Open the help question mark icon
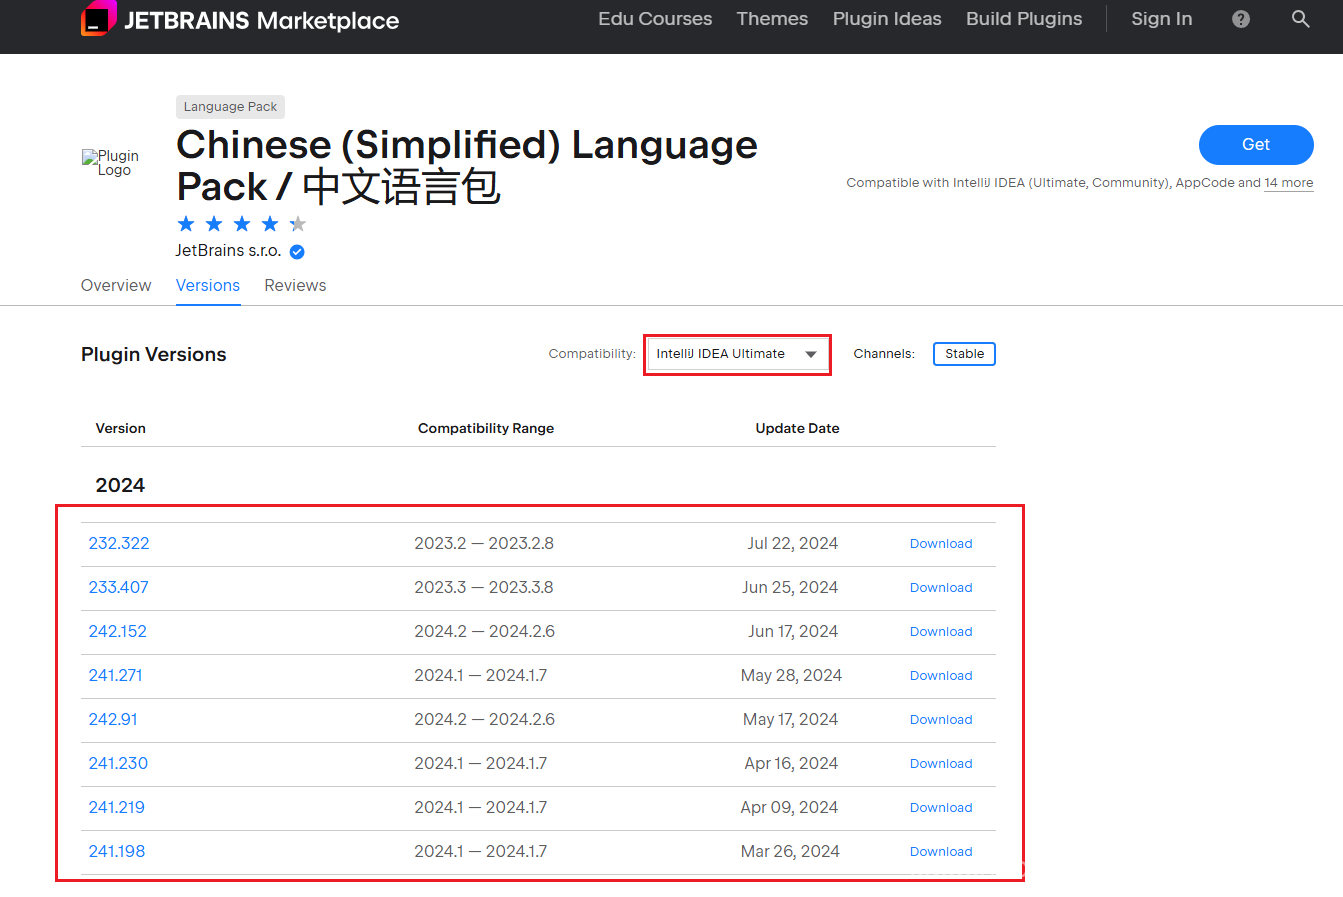Image resolution: width=1343 pixels, height=897 pixels. (x=1241, y=19)
